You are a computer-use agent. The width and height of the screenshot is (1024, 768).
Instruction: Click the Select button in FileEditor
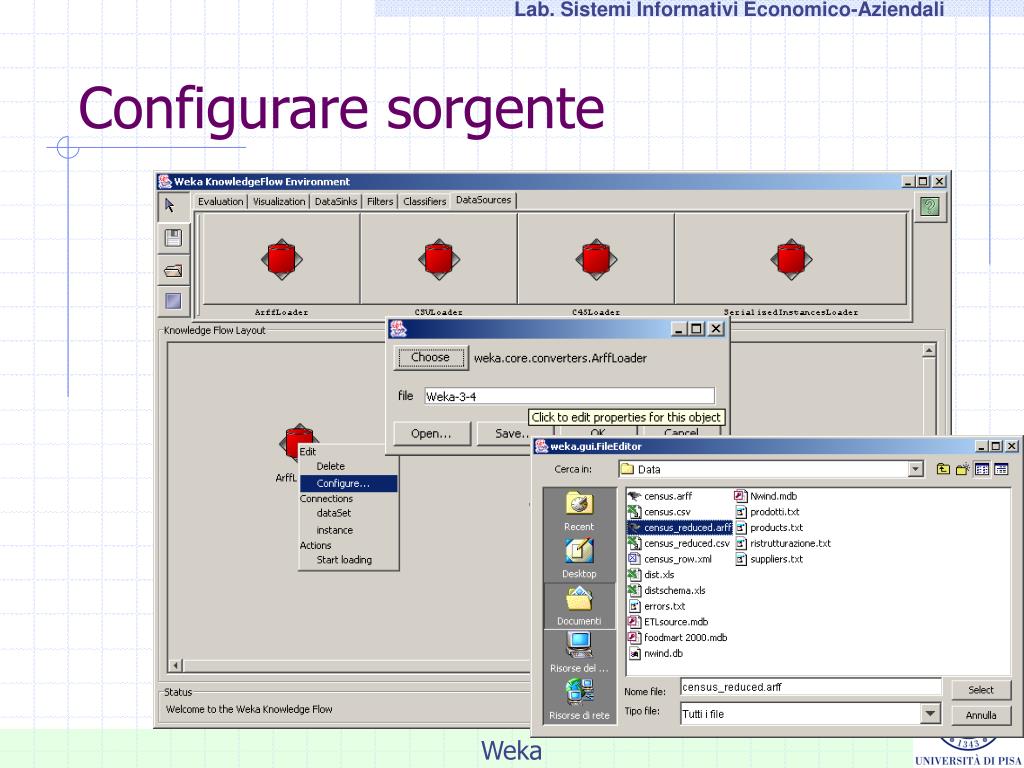(981, 690)
